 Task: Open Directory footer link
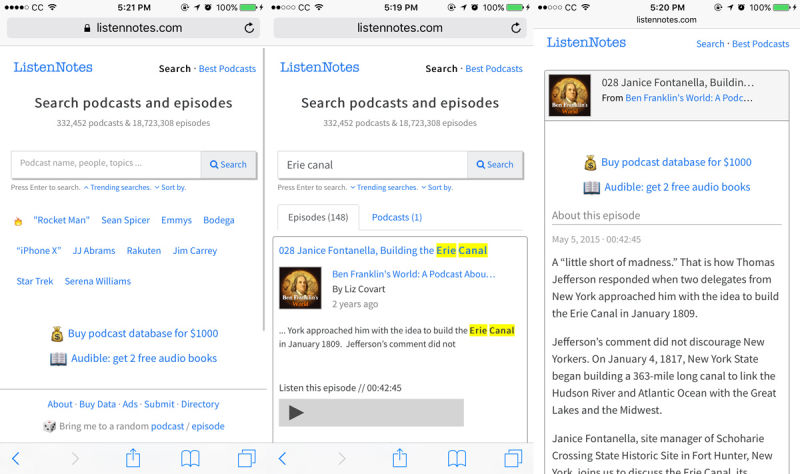[200, 404]
